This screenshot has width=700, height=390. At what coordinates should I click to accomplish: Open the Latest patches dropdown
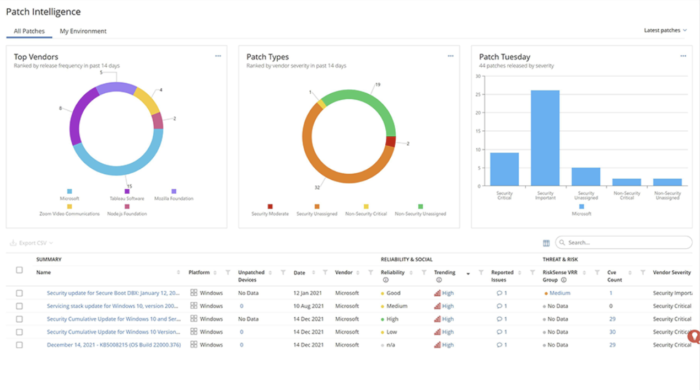(x=665, y=30)
